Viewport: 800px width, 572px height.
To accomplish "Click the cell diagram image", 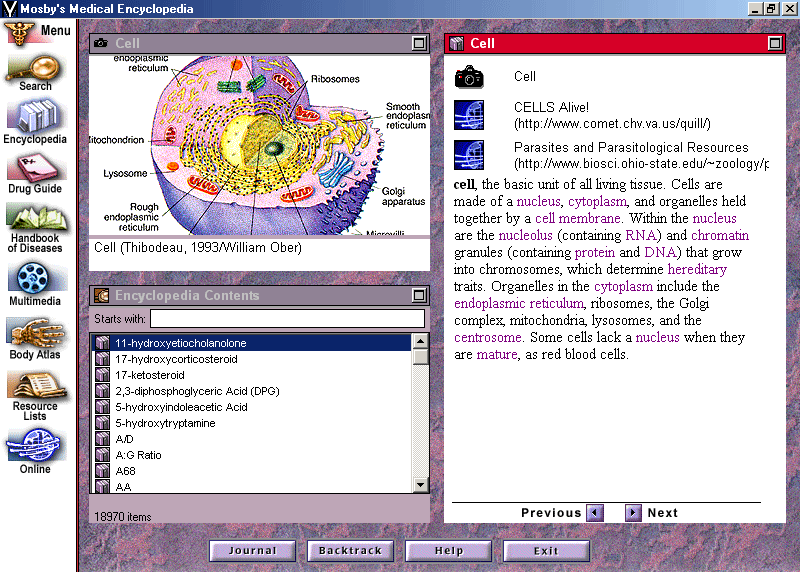I will (260, 145).
